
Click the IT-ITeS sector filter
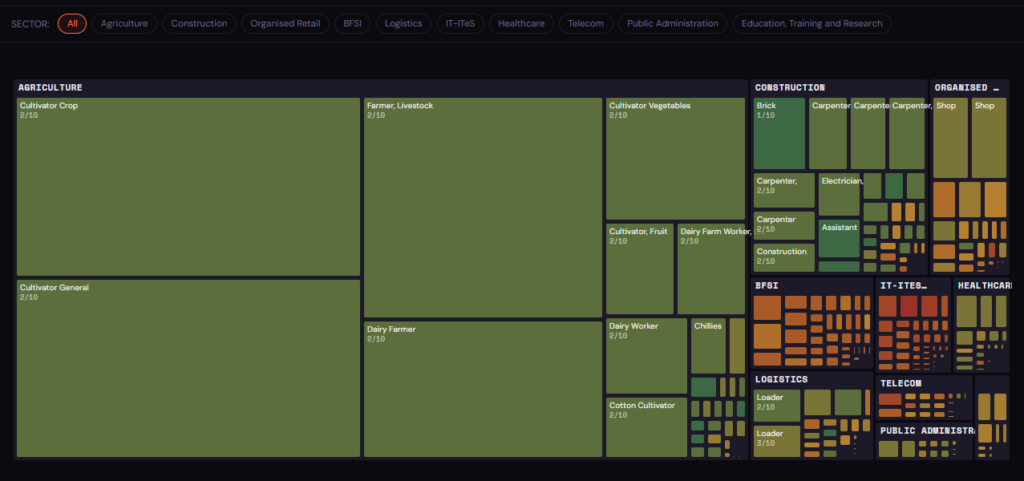pyautogui.click(x=459, y=23)
